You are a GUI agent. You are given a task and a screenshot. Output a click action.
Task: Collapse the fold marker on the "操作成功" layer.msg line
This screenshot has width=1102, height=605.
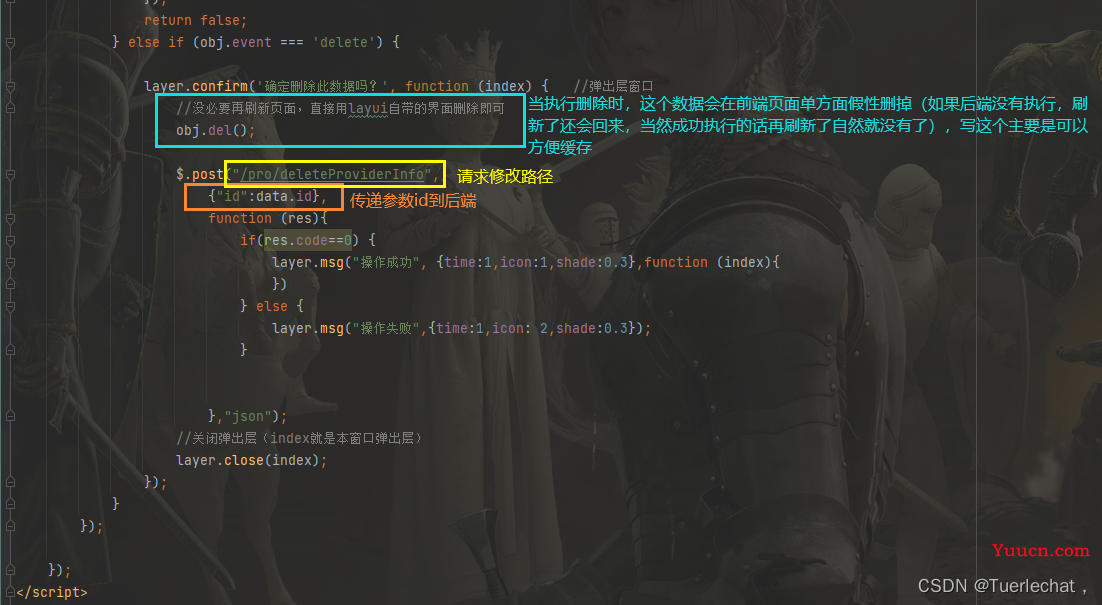point(11,262)
